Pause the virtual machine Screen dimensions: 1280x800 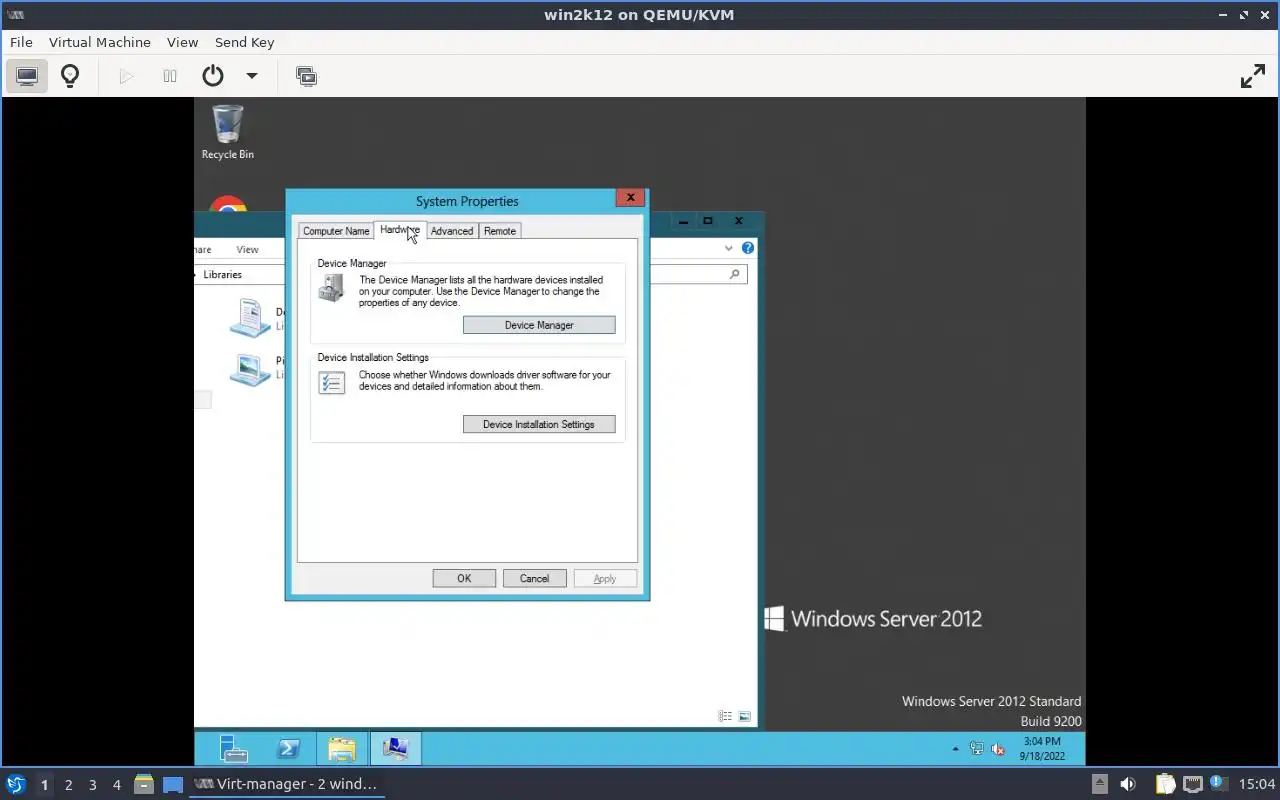pos(170,76)
